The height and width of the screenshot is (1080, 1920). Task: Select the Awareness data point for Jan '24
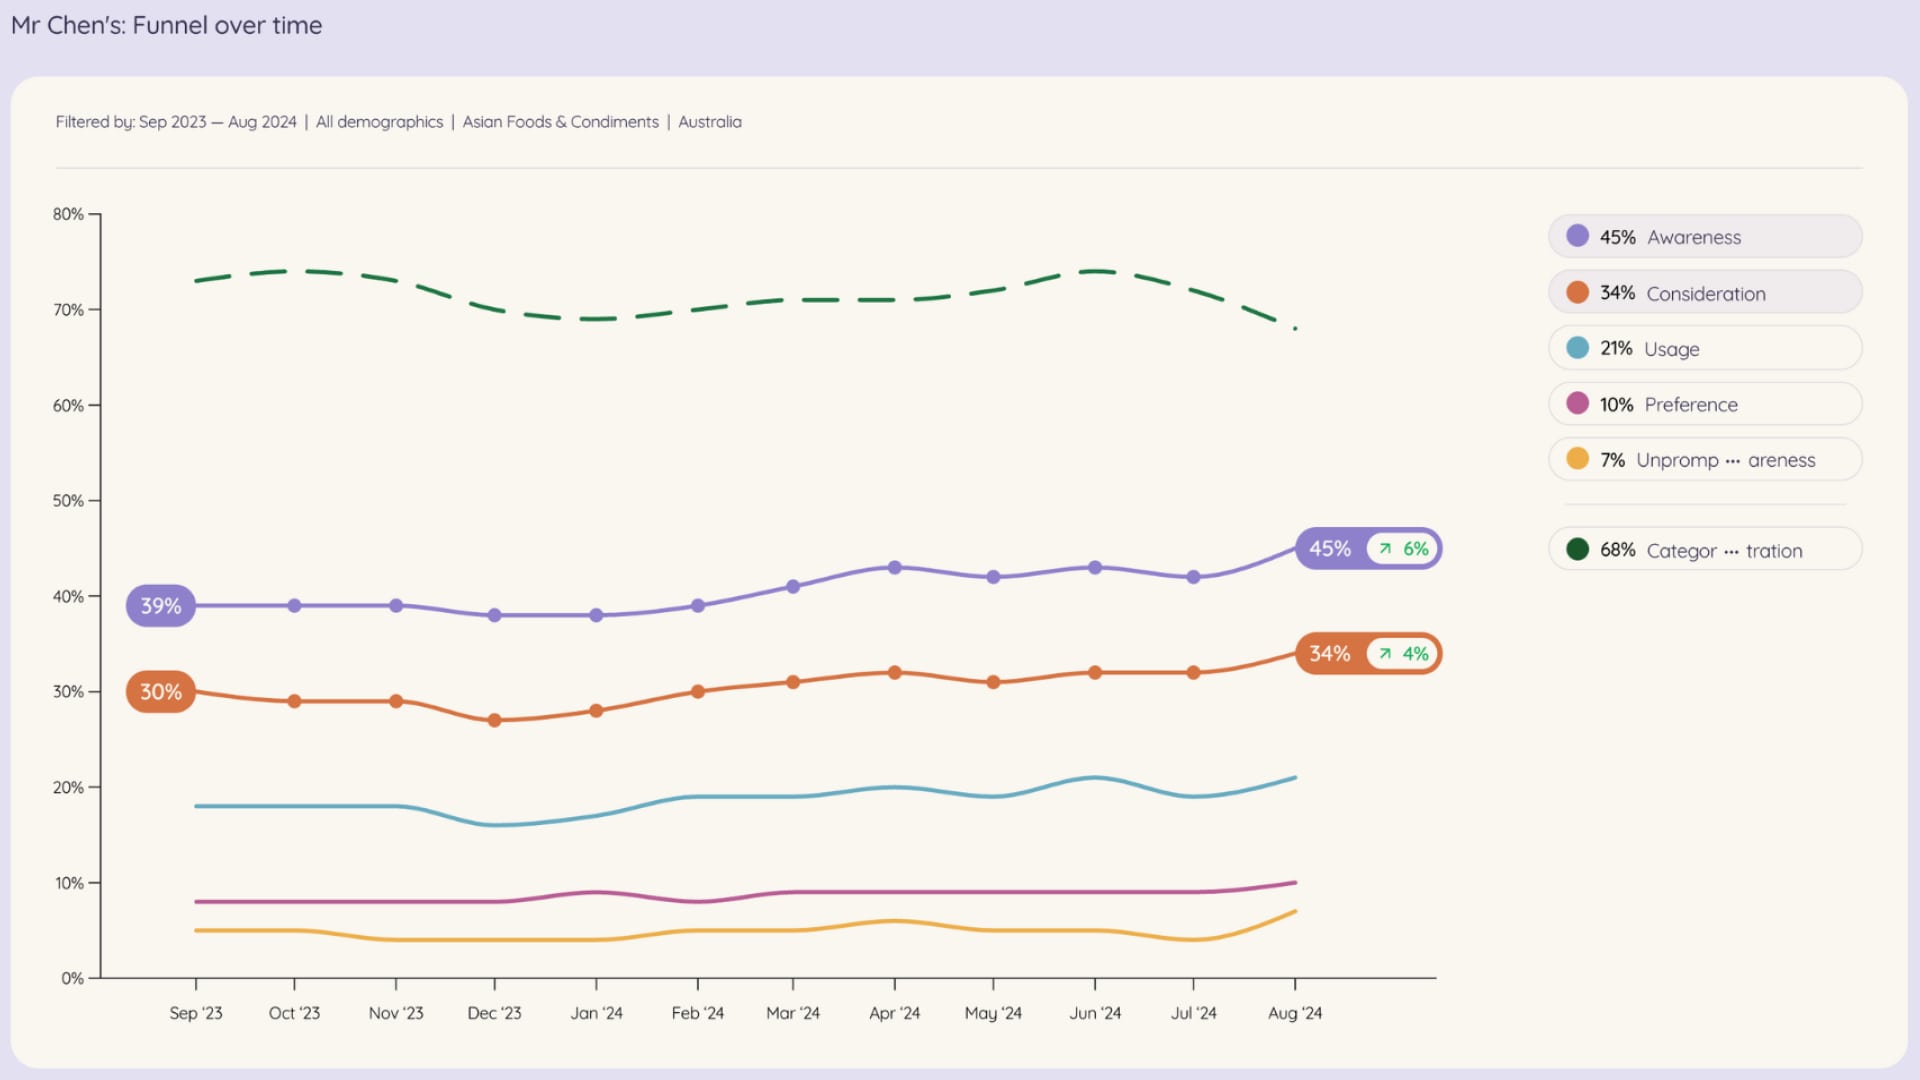[x=596, y=616]
